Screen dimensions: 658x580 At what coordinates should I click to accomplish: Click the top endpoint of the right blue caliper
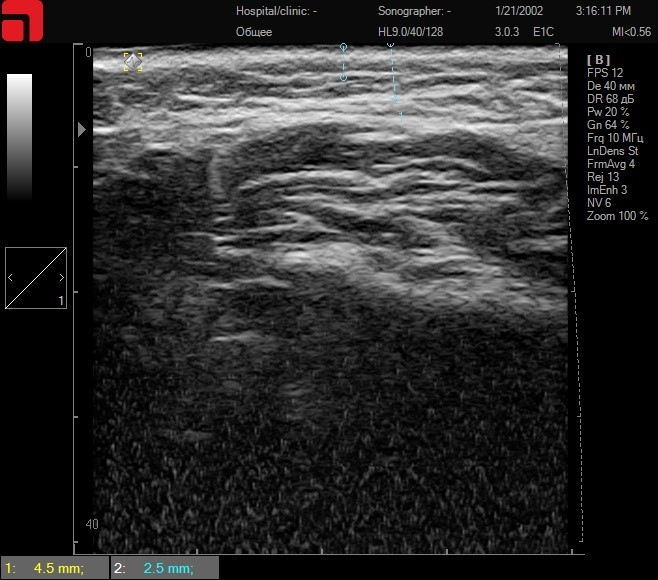click(390, 46)
